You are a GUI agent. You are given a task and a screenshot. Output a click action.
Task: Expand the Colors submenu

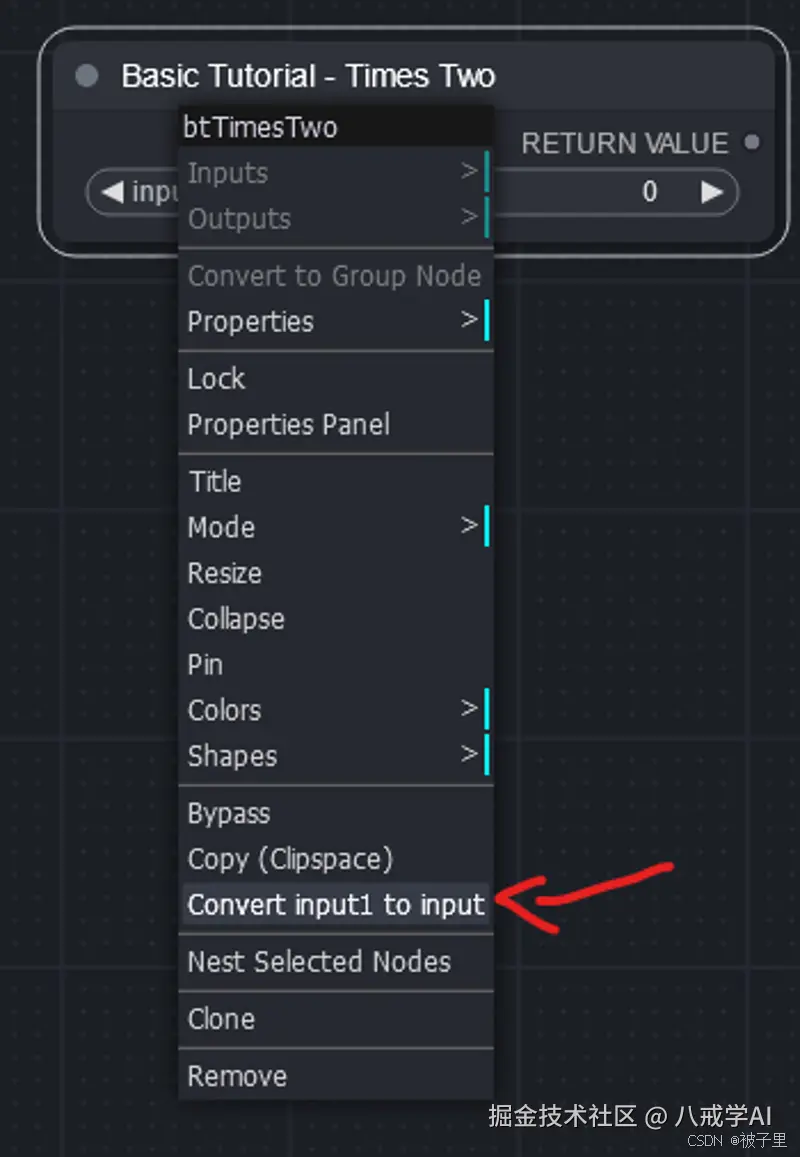(335, 710)
